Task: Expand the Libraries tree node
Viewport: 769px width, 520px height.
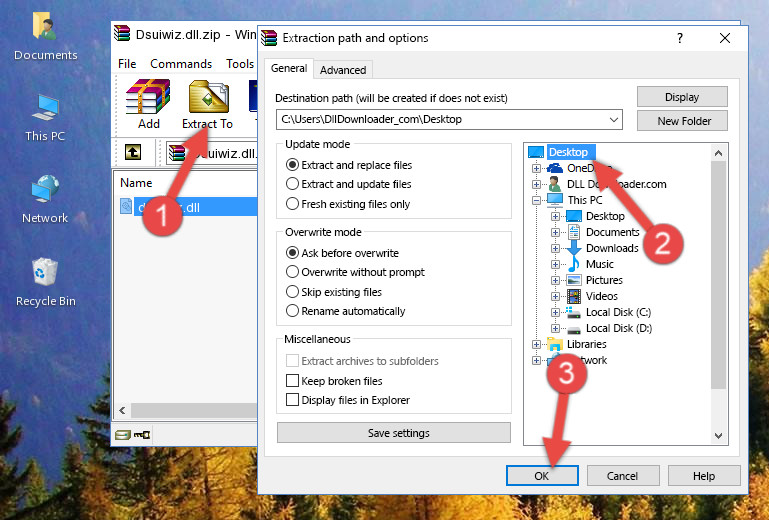Action: tap(536, 344)
